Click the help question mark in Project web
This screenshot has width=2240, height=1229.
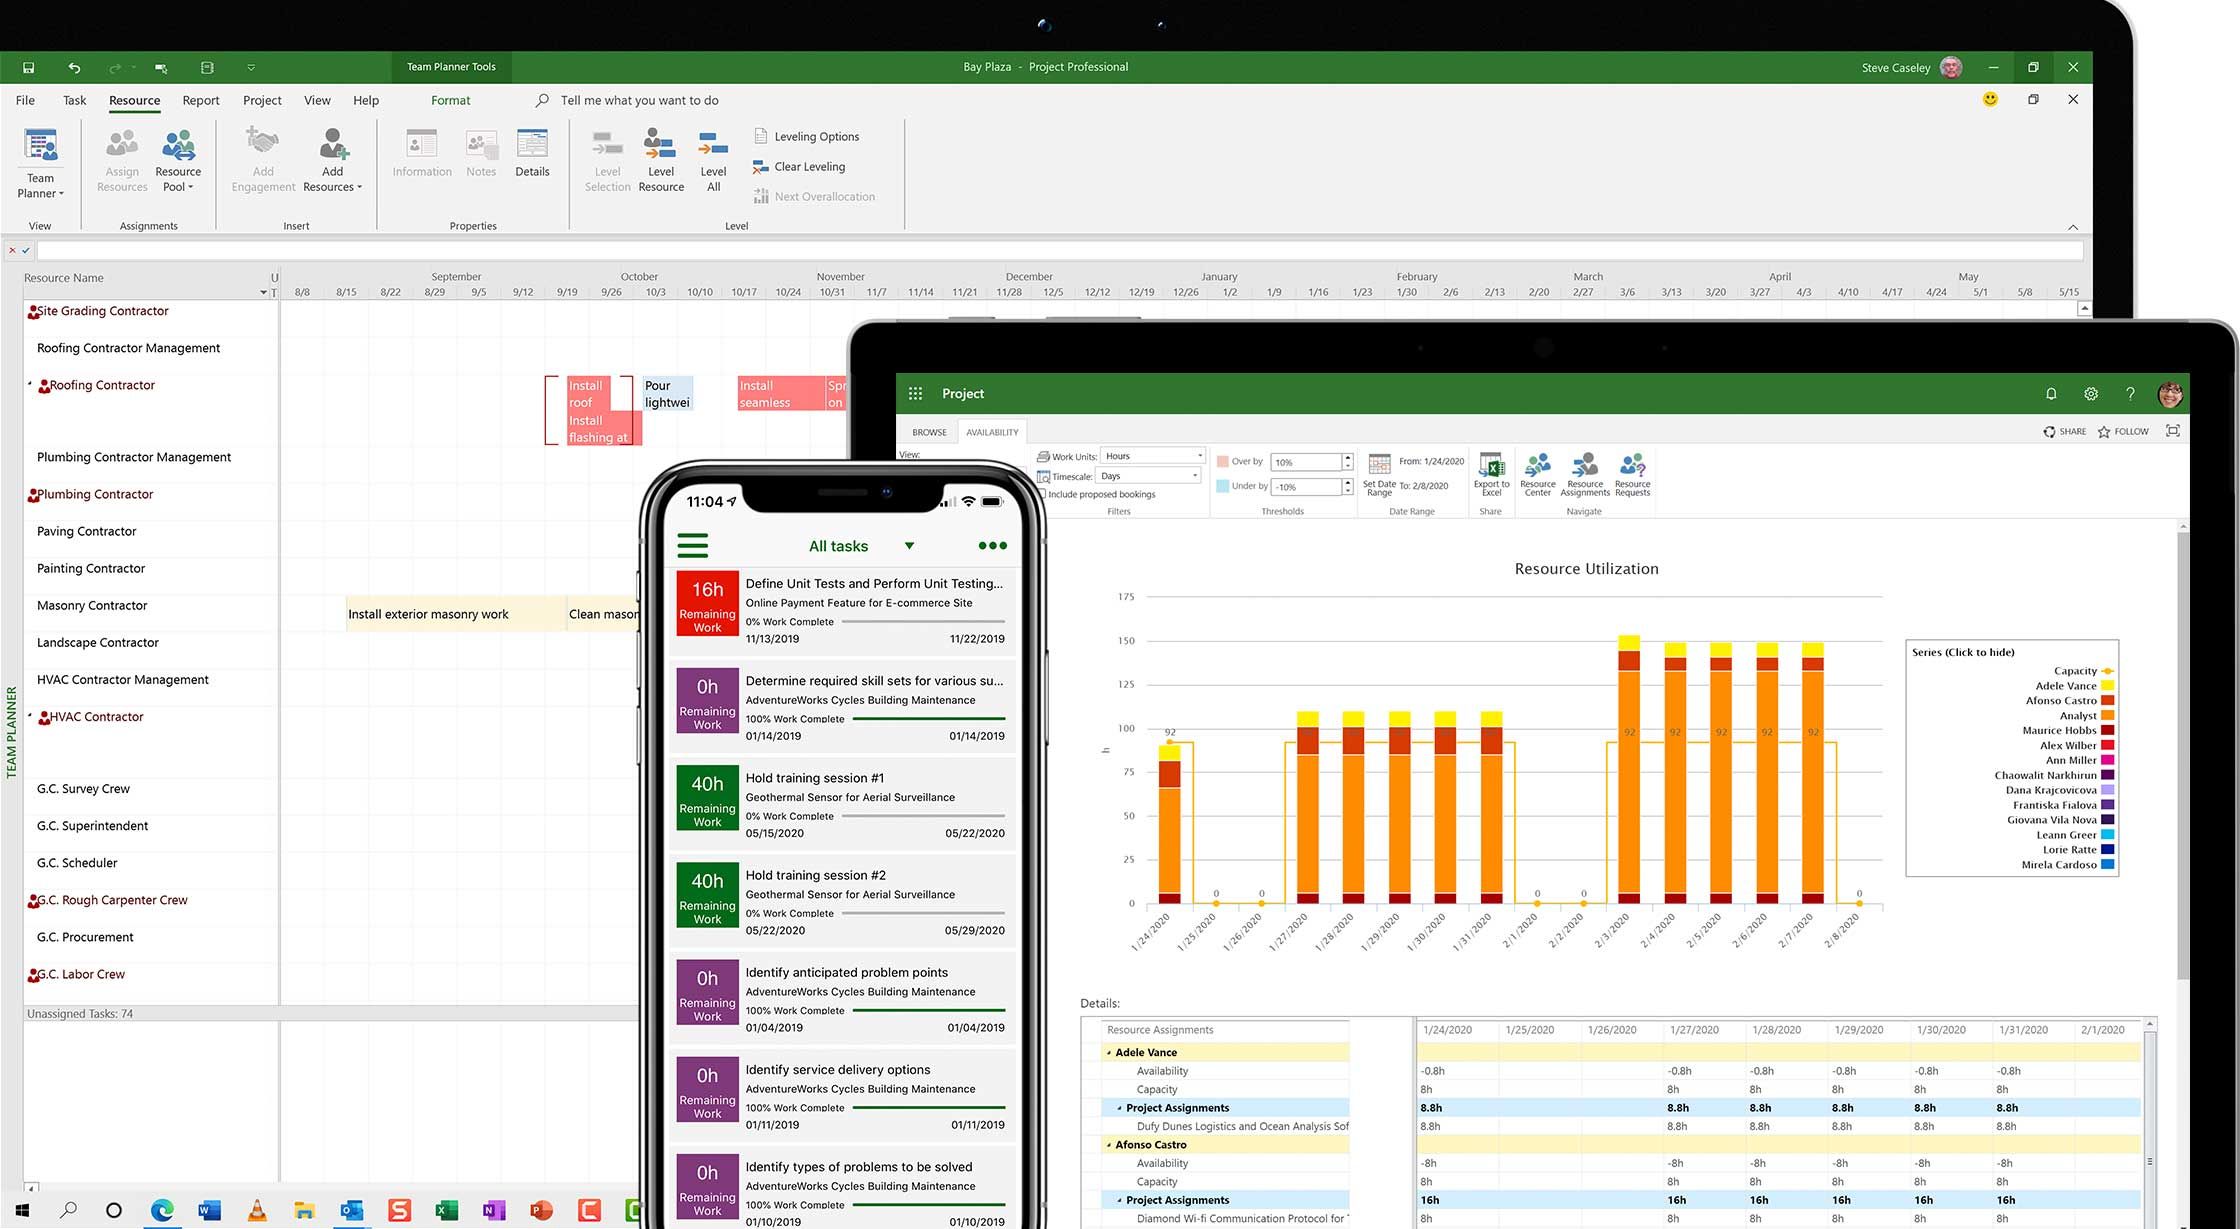pyautogui.click(x=2130, y=394)
